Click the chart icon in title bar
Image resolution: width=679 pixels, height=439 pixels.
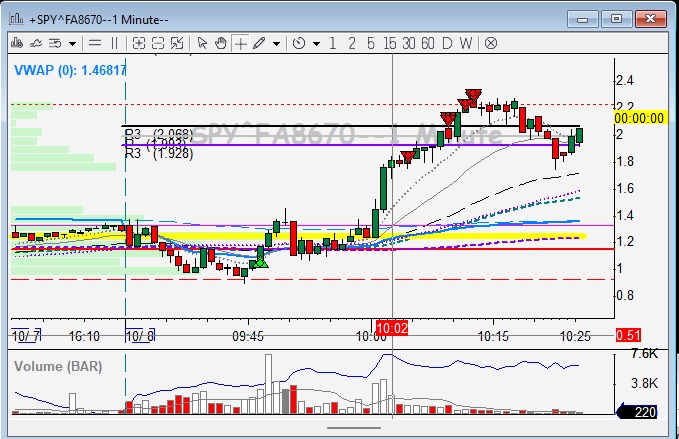16,19
